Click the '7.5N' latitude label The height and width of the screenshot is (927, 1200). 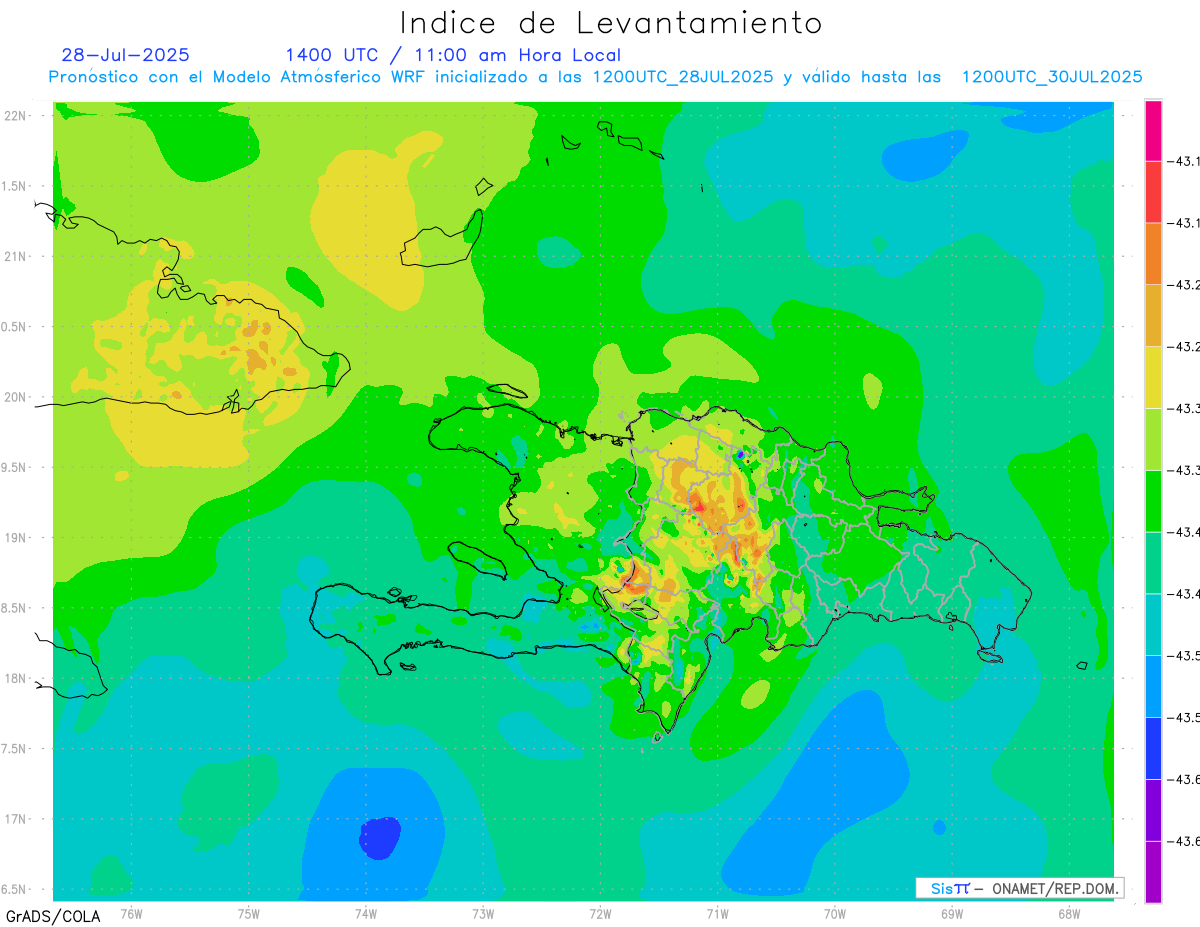(x=15, y=748)
